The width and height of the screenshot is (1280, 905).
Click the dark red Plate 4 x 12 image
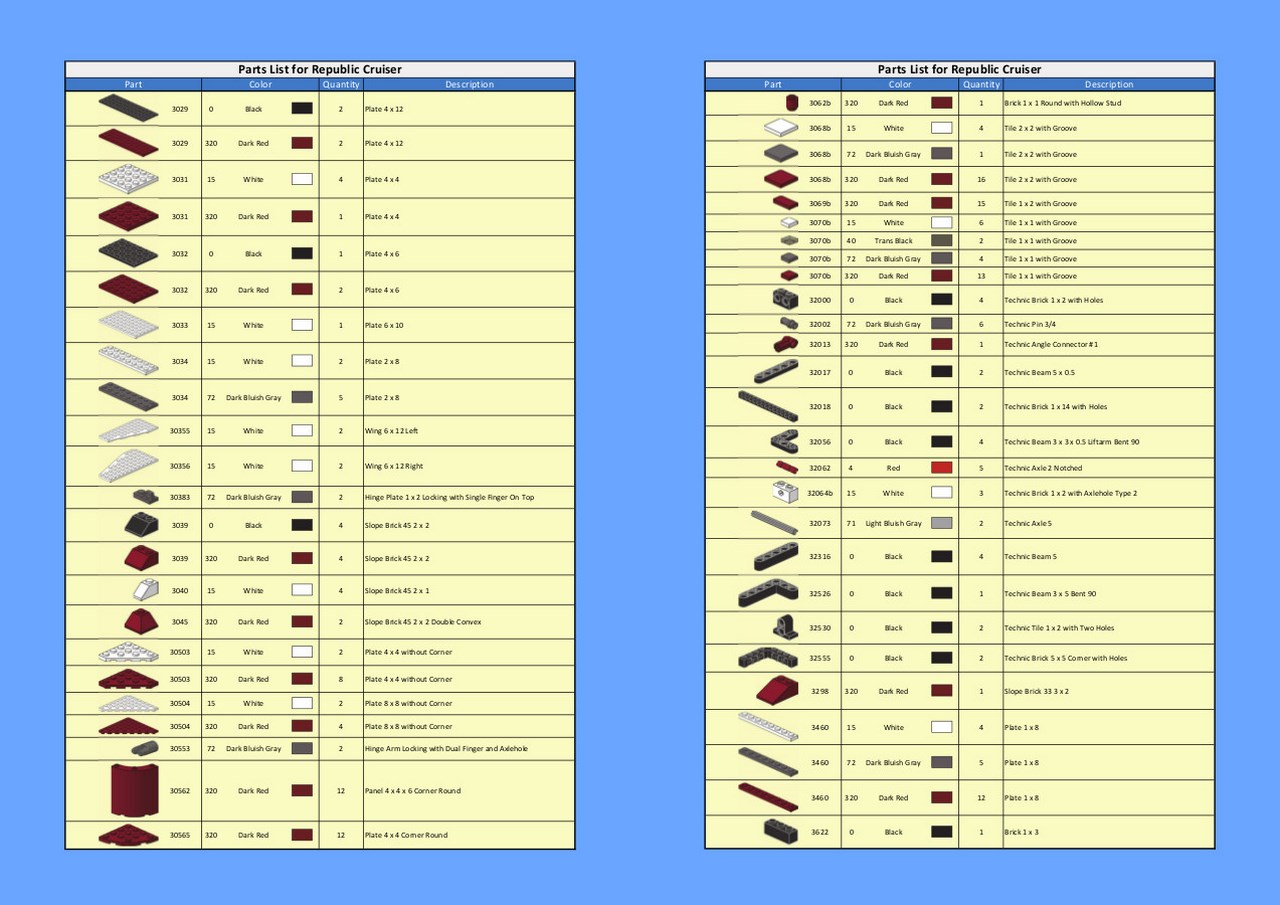coord(128,143)
